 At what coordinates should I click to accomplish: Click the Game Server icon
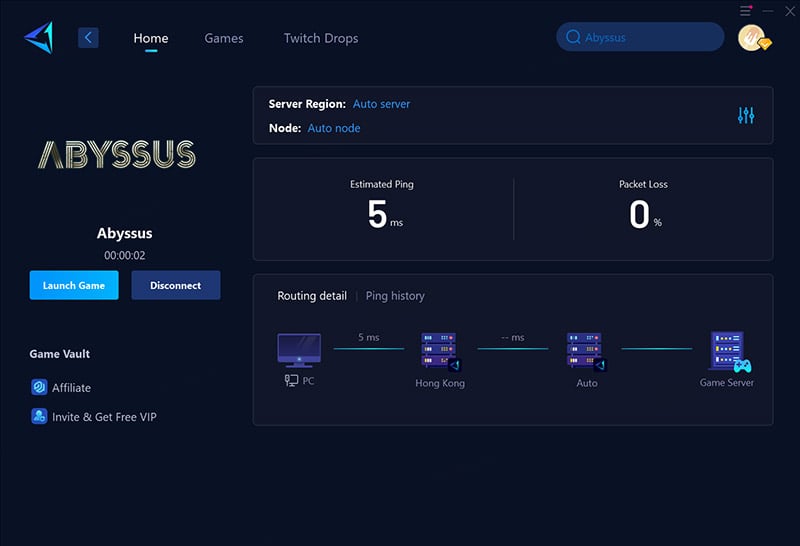point(729,351)
